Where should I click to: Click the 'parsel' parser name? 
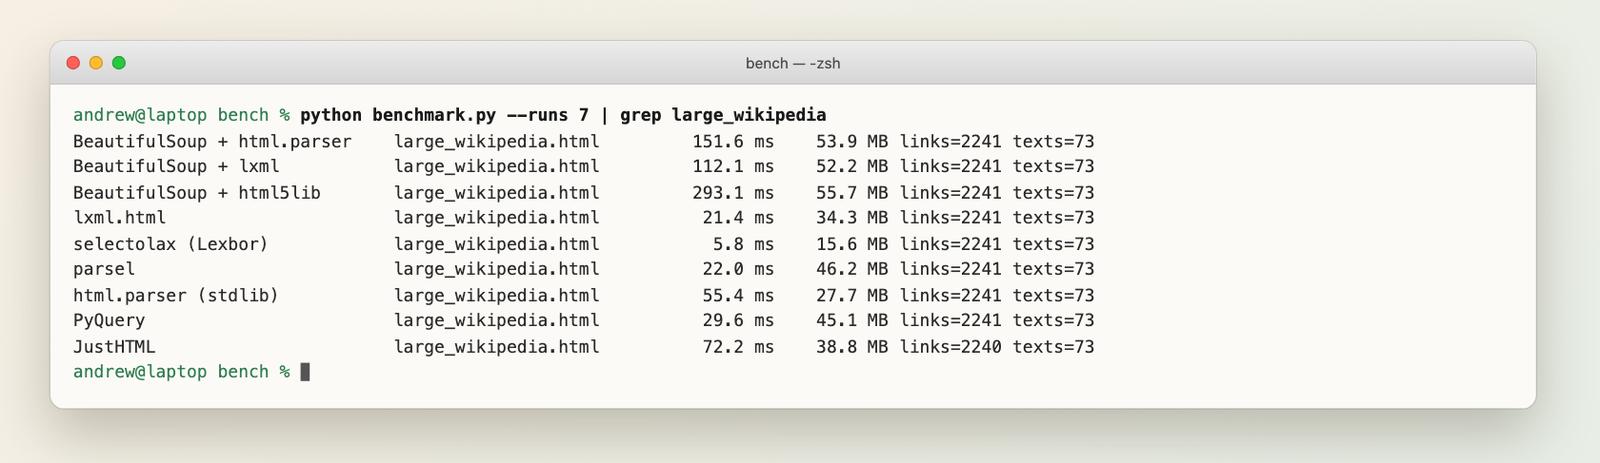(x=104, y=269)
